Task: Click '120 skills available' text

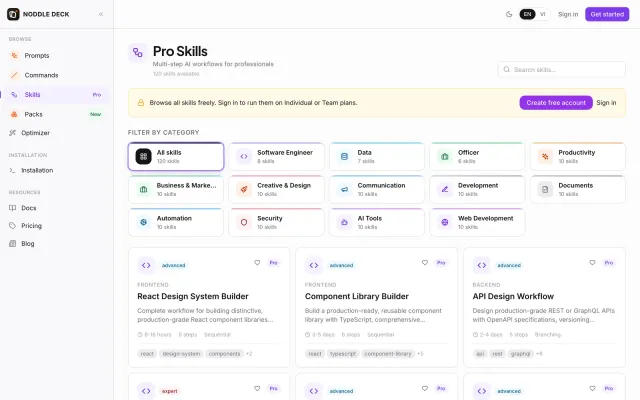Action: [x=176, y=74]
